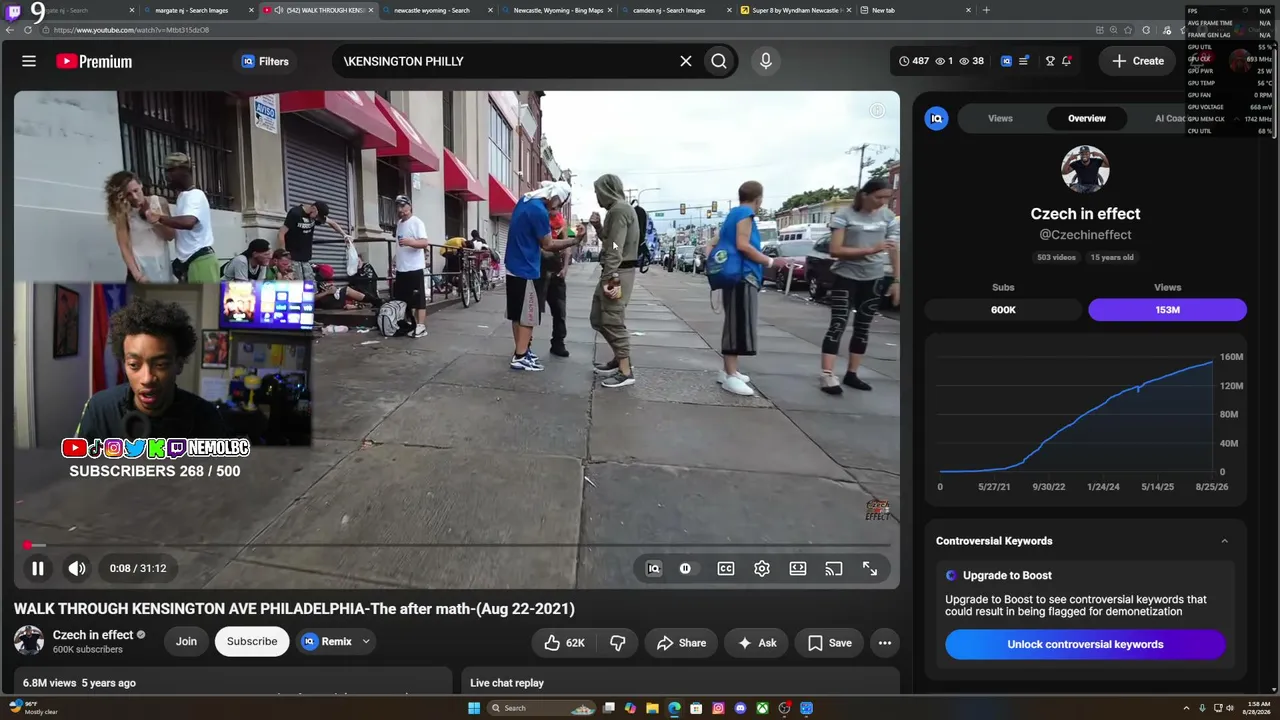Submit search with magnifier icon
This screenshot has height=720, width=1280.
(719, 61)
